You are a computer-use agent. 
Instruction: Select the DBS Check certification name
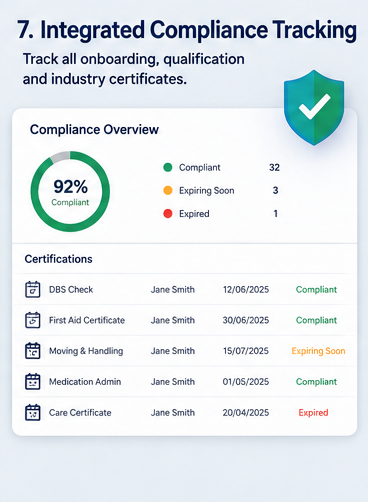click(71, 289)
